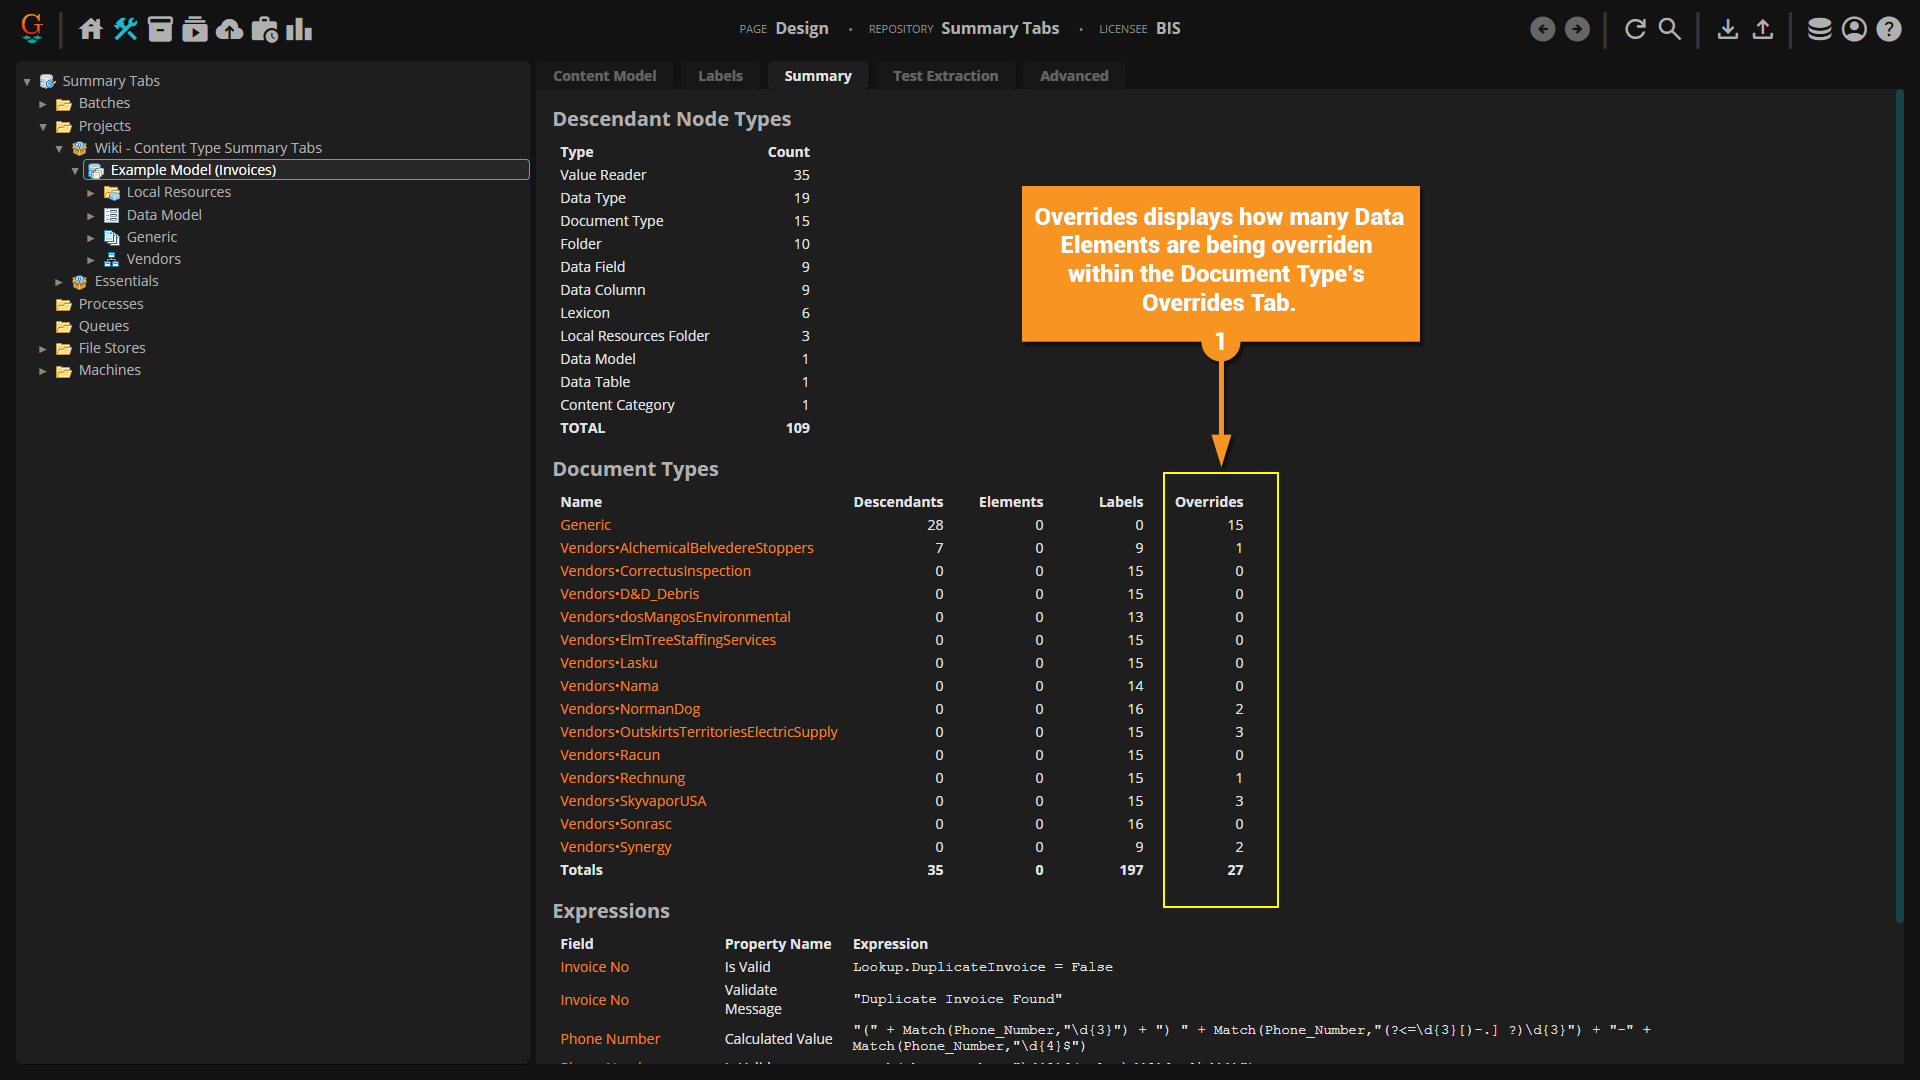Expand the File Stores folder
The image size is (1920, 1080).
pyautogui.click(x=43, y=349)
